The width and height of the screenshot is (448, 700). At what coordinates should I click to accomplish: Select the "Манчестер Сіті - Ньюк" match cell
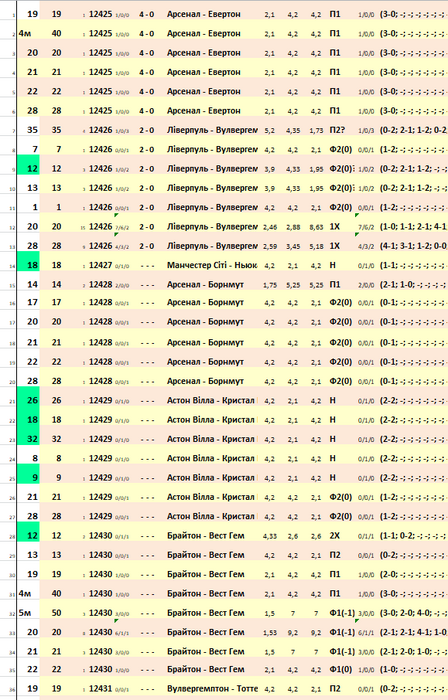pyautogui.click(x=212, y=265)
